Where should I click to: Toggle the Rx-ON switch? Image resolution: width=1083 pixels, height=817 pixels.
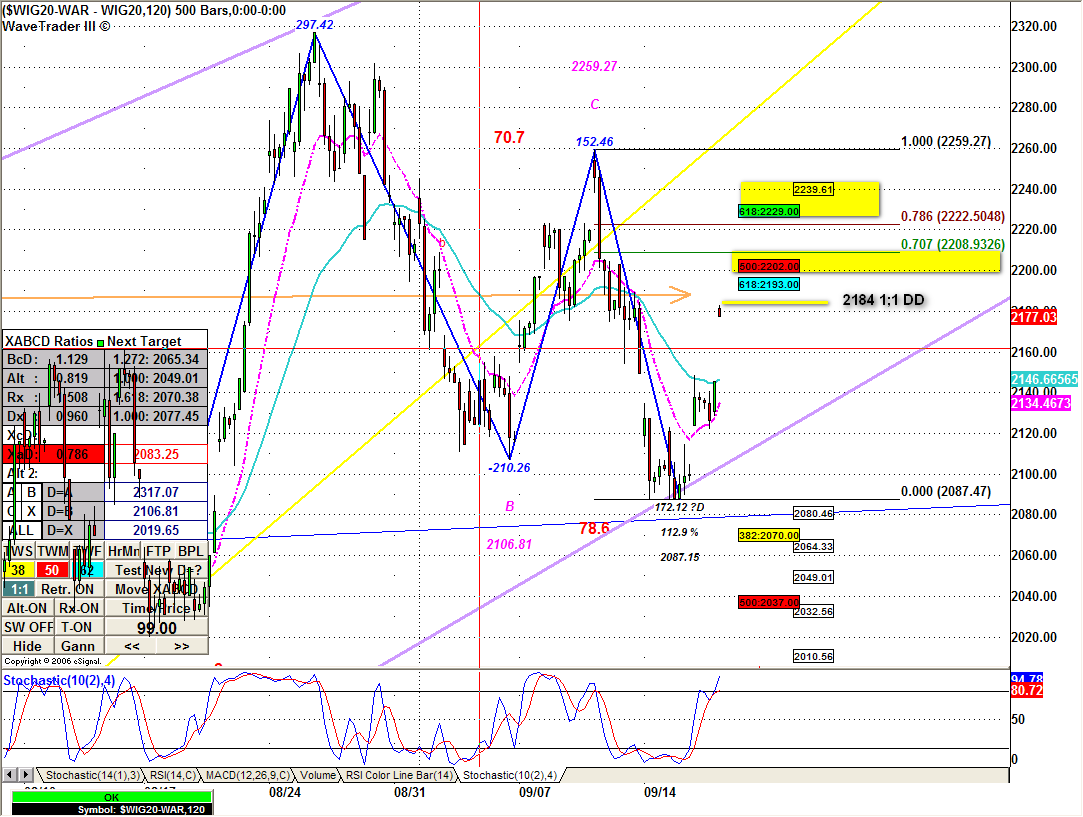[x=79, y=608]
